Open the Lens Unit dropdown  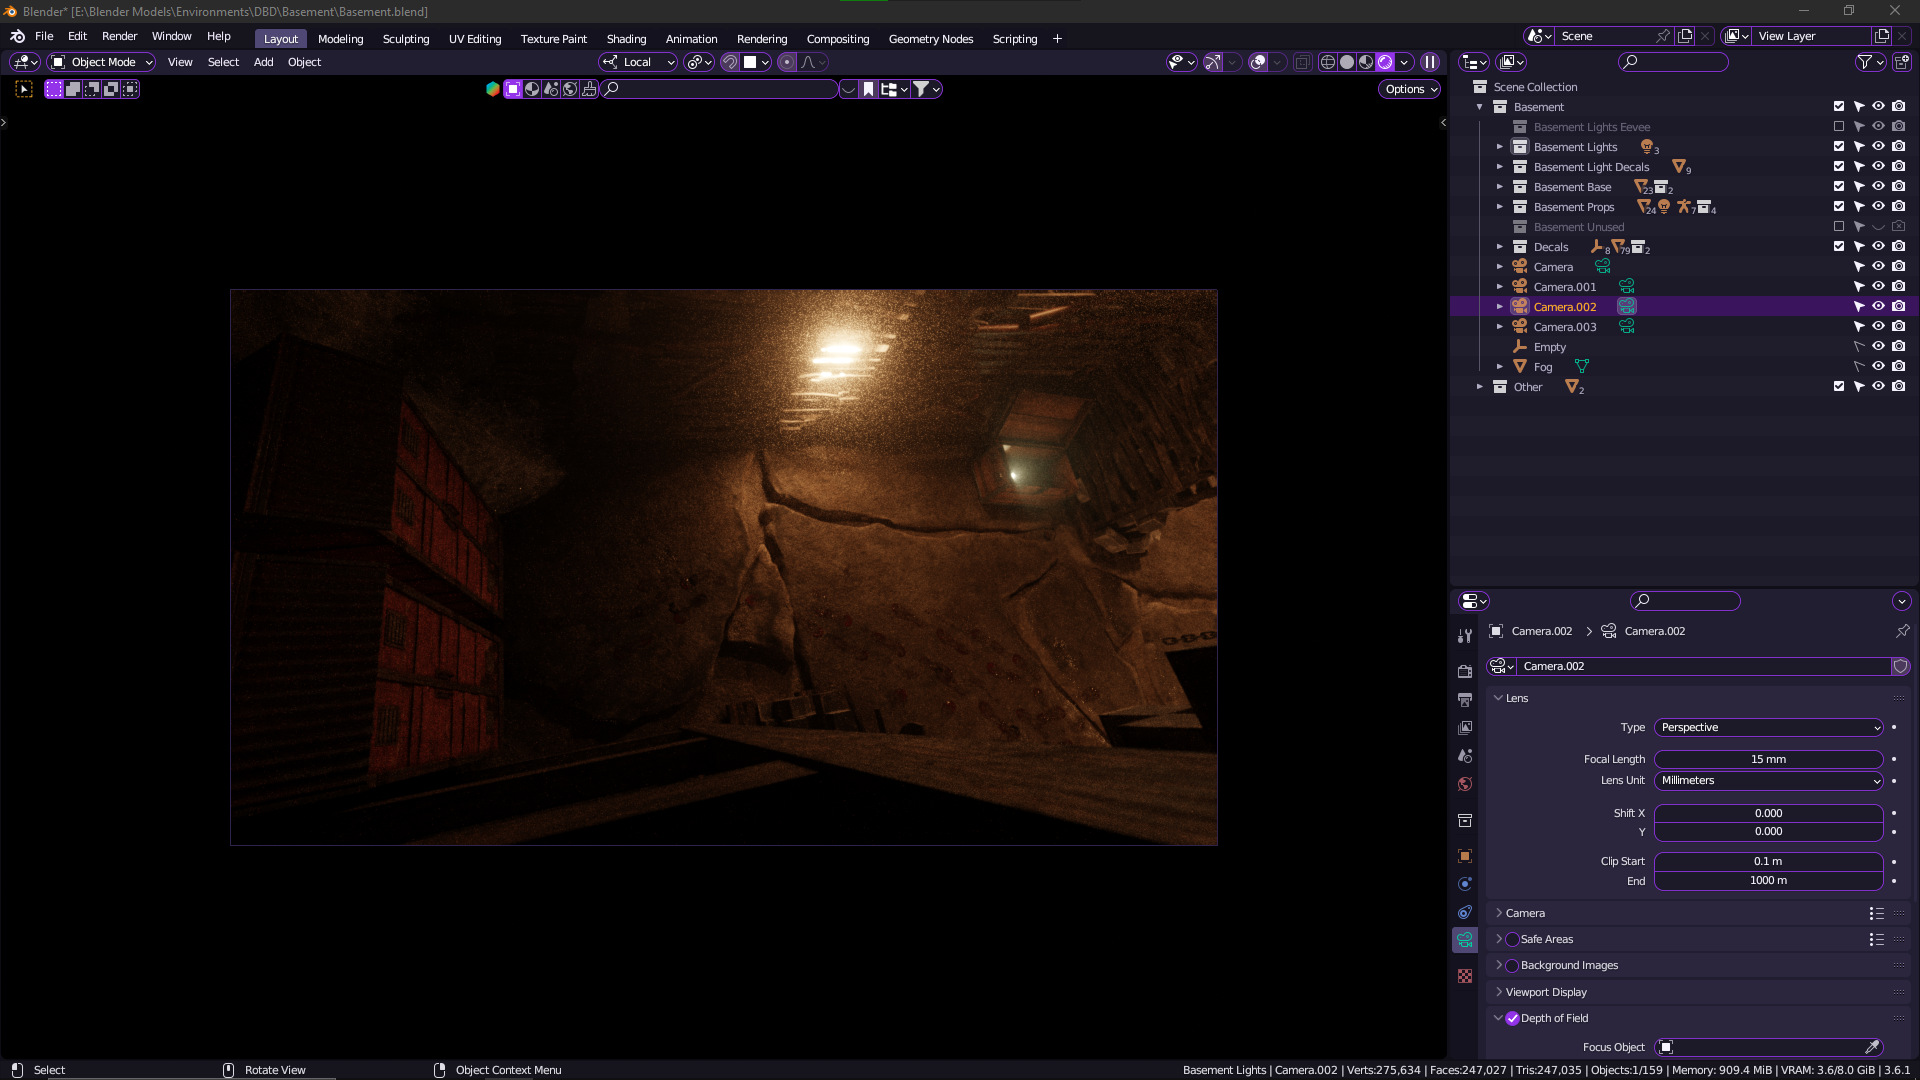1768,780
